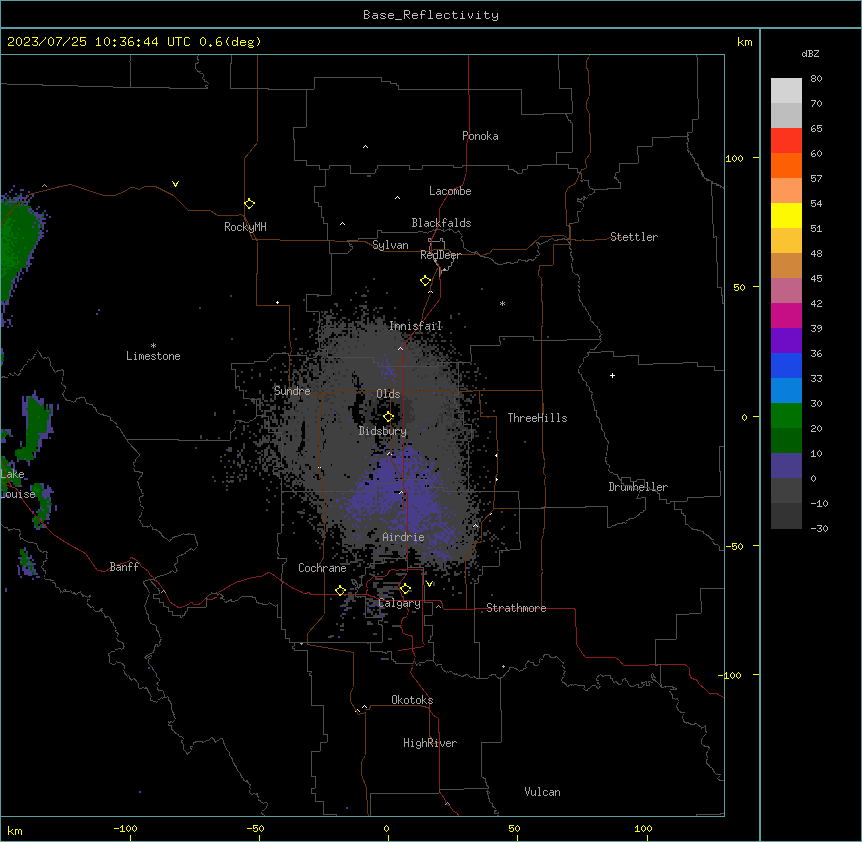Click the yellow diamond marker below Cochrane

click(x=340, y=590)
